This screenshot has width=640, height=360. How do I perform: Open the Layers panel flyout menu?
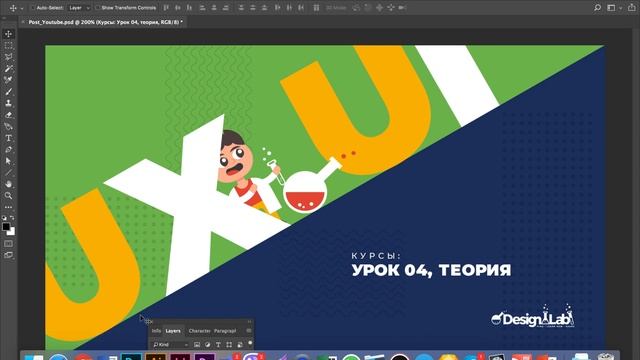pyautogui.click(x=249, y=331)
